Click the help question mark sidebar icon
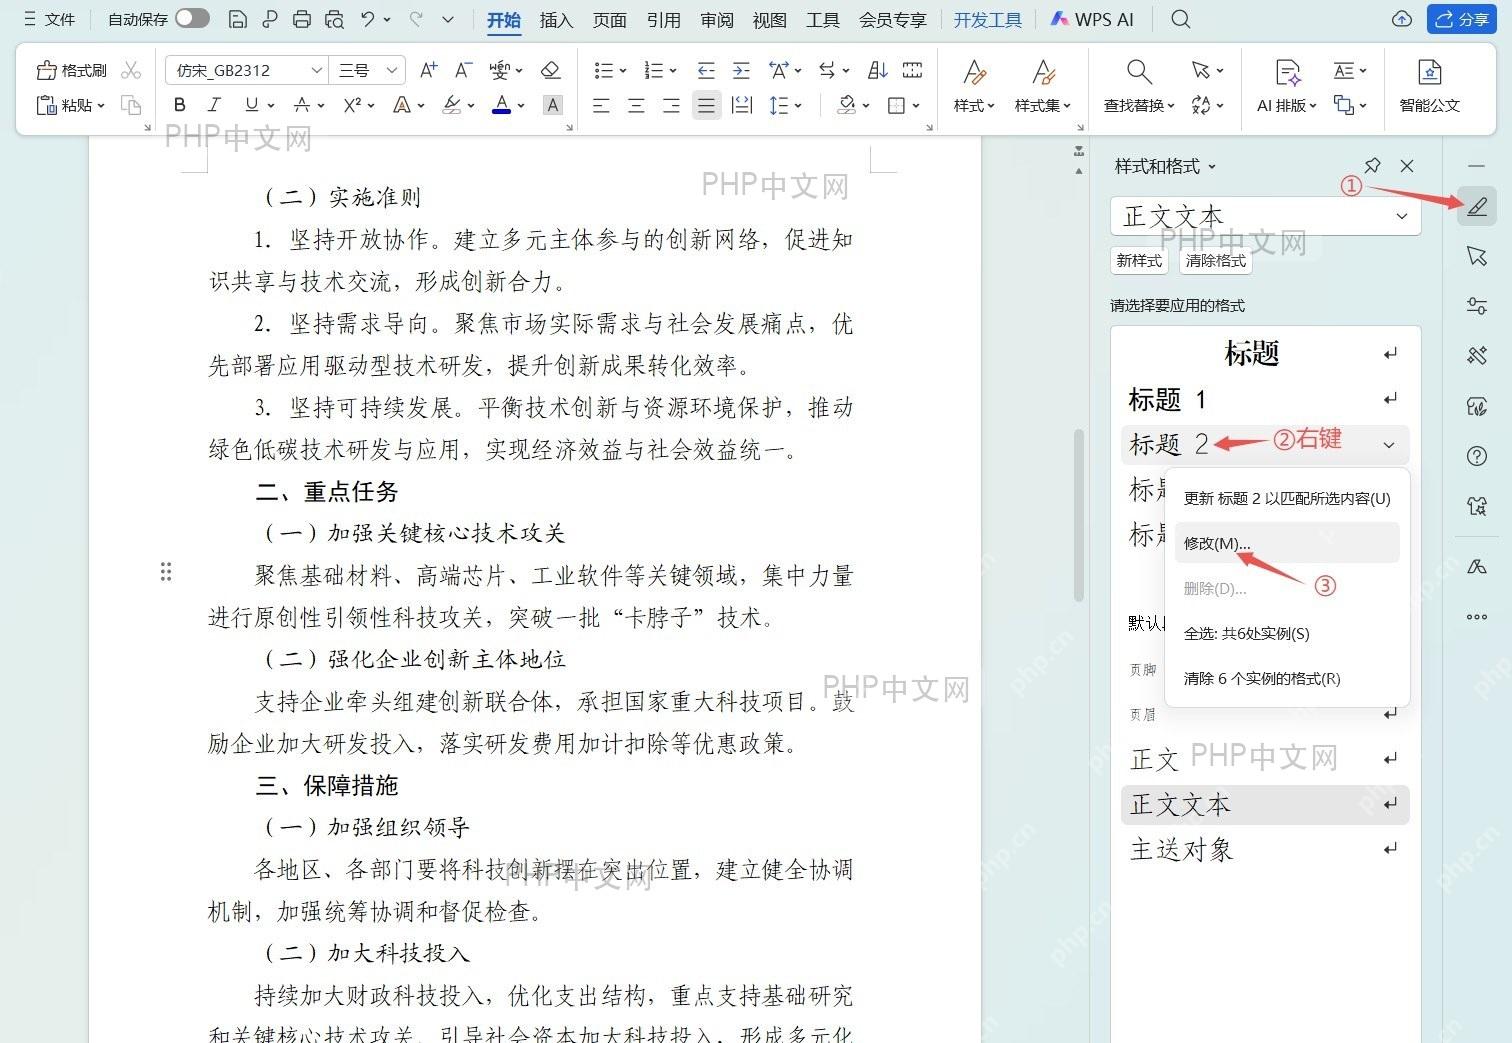This screenshot has width=1512, height=1043. tap(1477, 456)
